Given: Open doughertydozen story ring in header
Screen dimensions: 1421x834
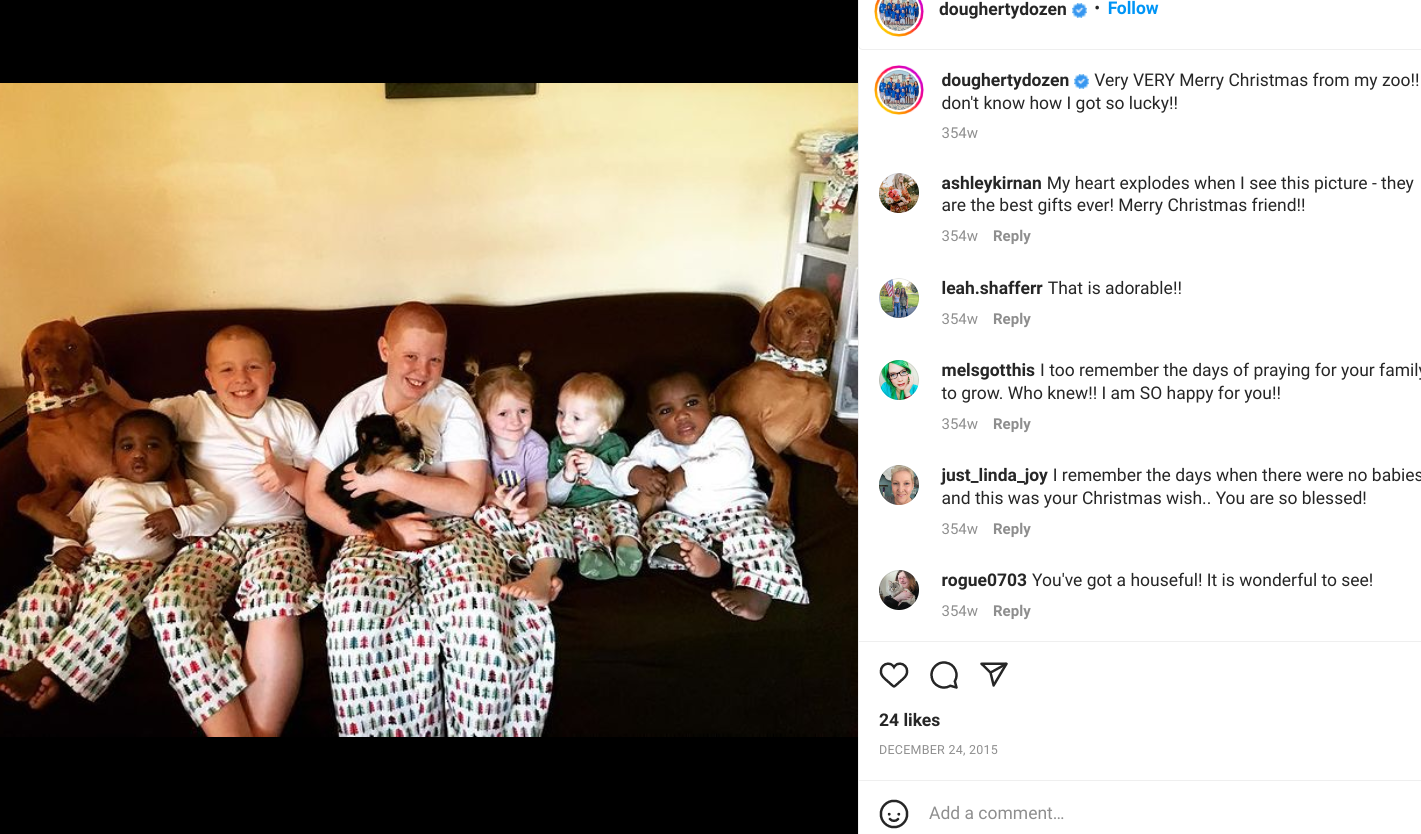Looking at the screenshot, I should pyautogui.click(x=899, y=13).
